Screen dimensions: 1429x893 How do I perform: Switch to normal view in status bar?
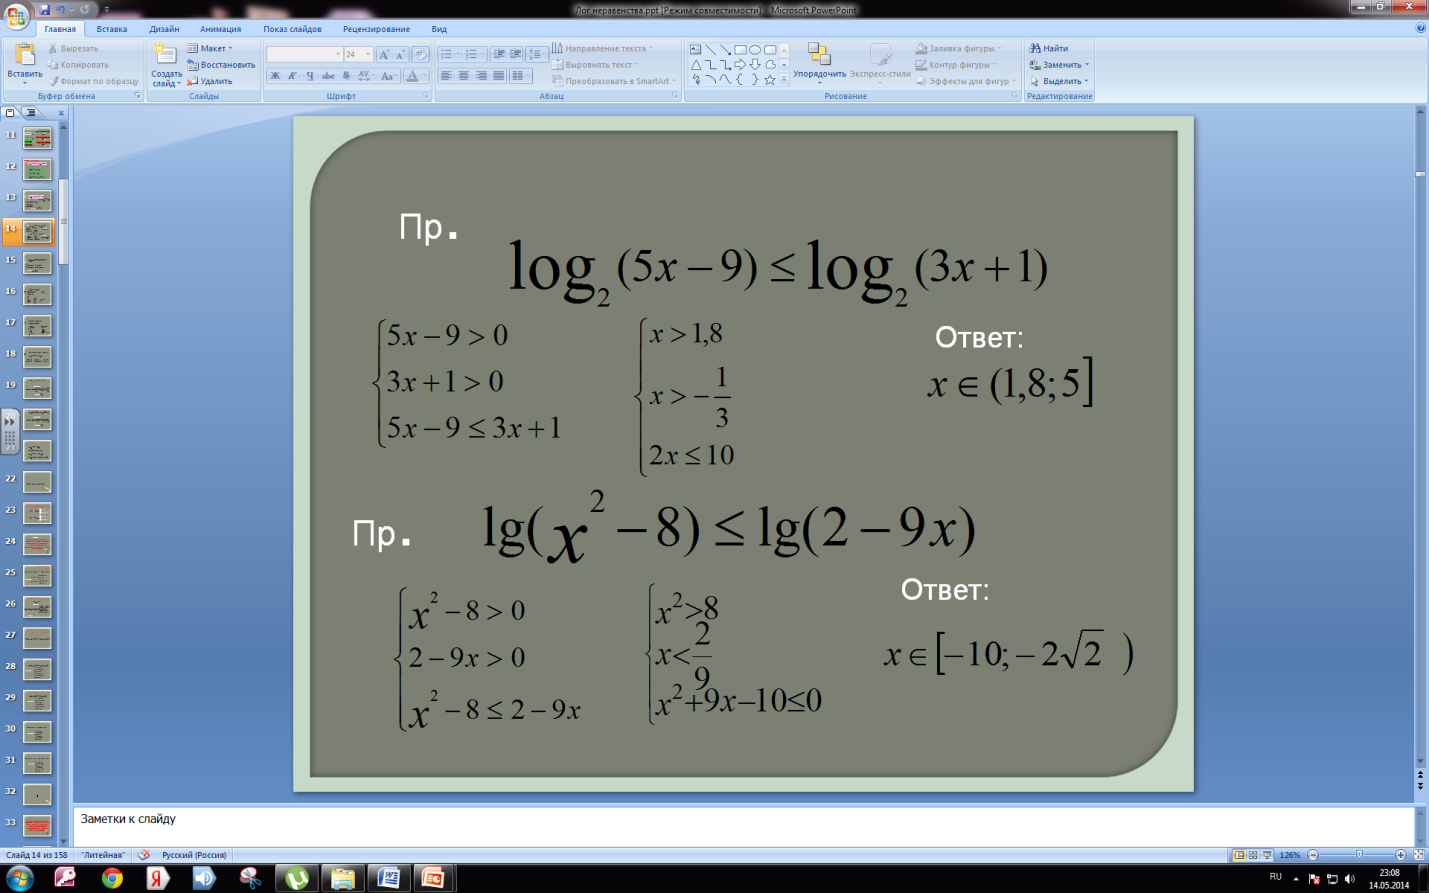click(x=1239, y=855)
